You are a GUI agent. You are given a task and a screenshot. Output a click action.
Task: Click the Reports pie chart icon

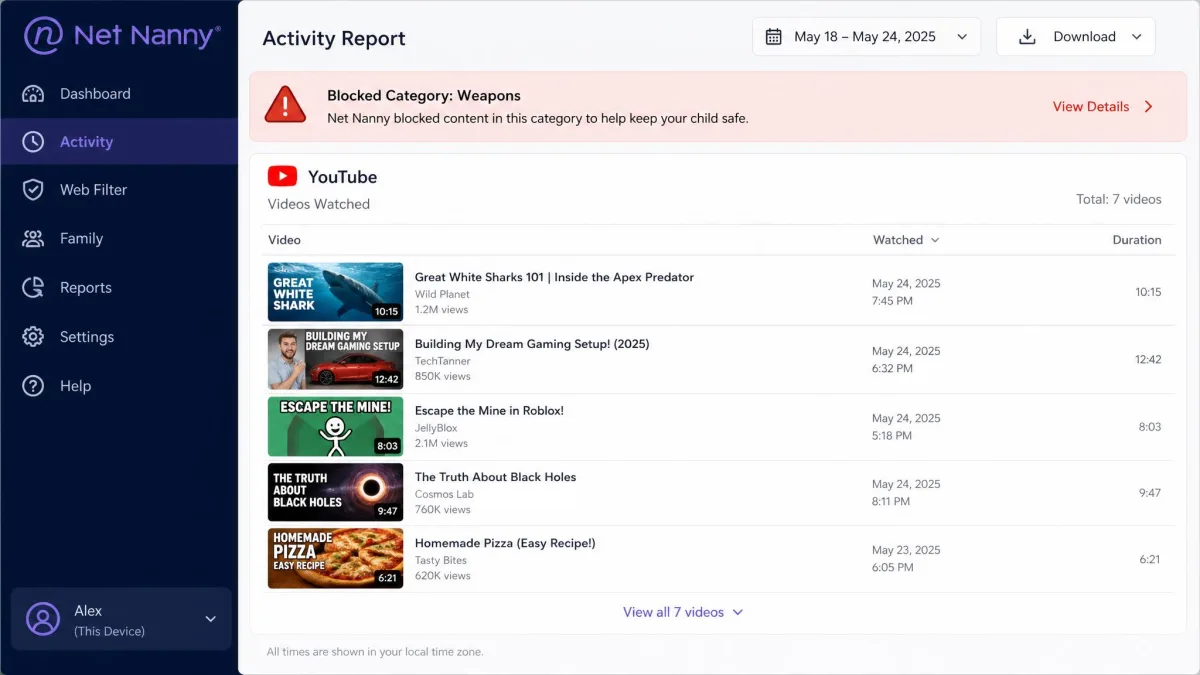[x=33, y=288]
